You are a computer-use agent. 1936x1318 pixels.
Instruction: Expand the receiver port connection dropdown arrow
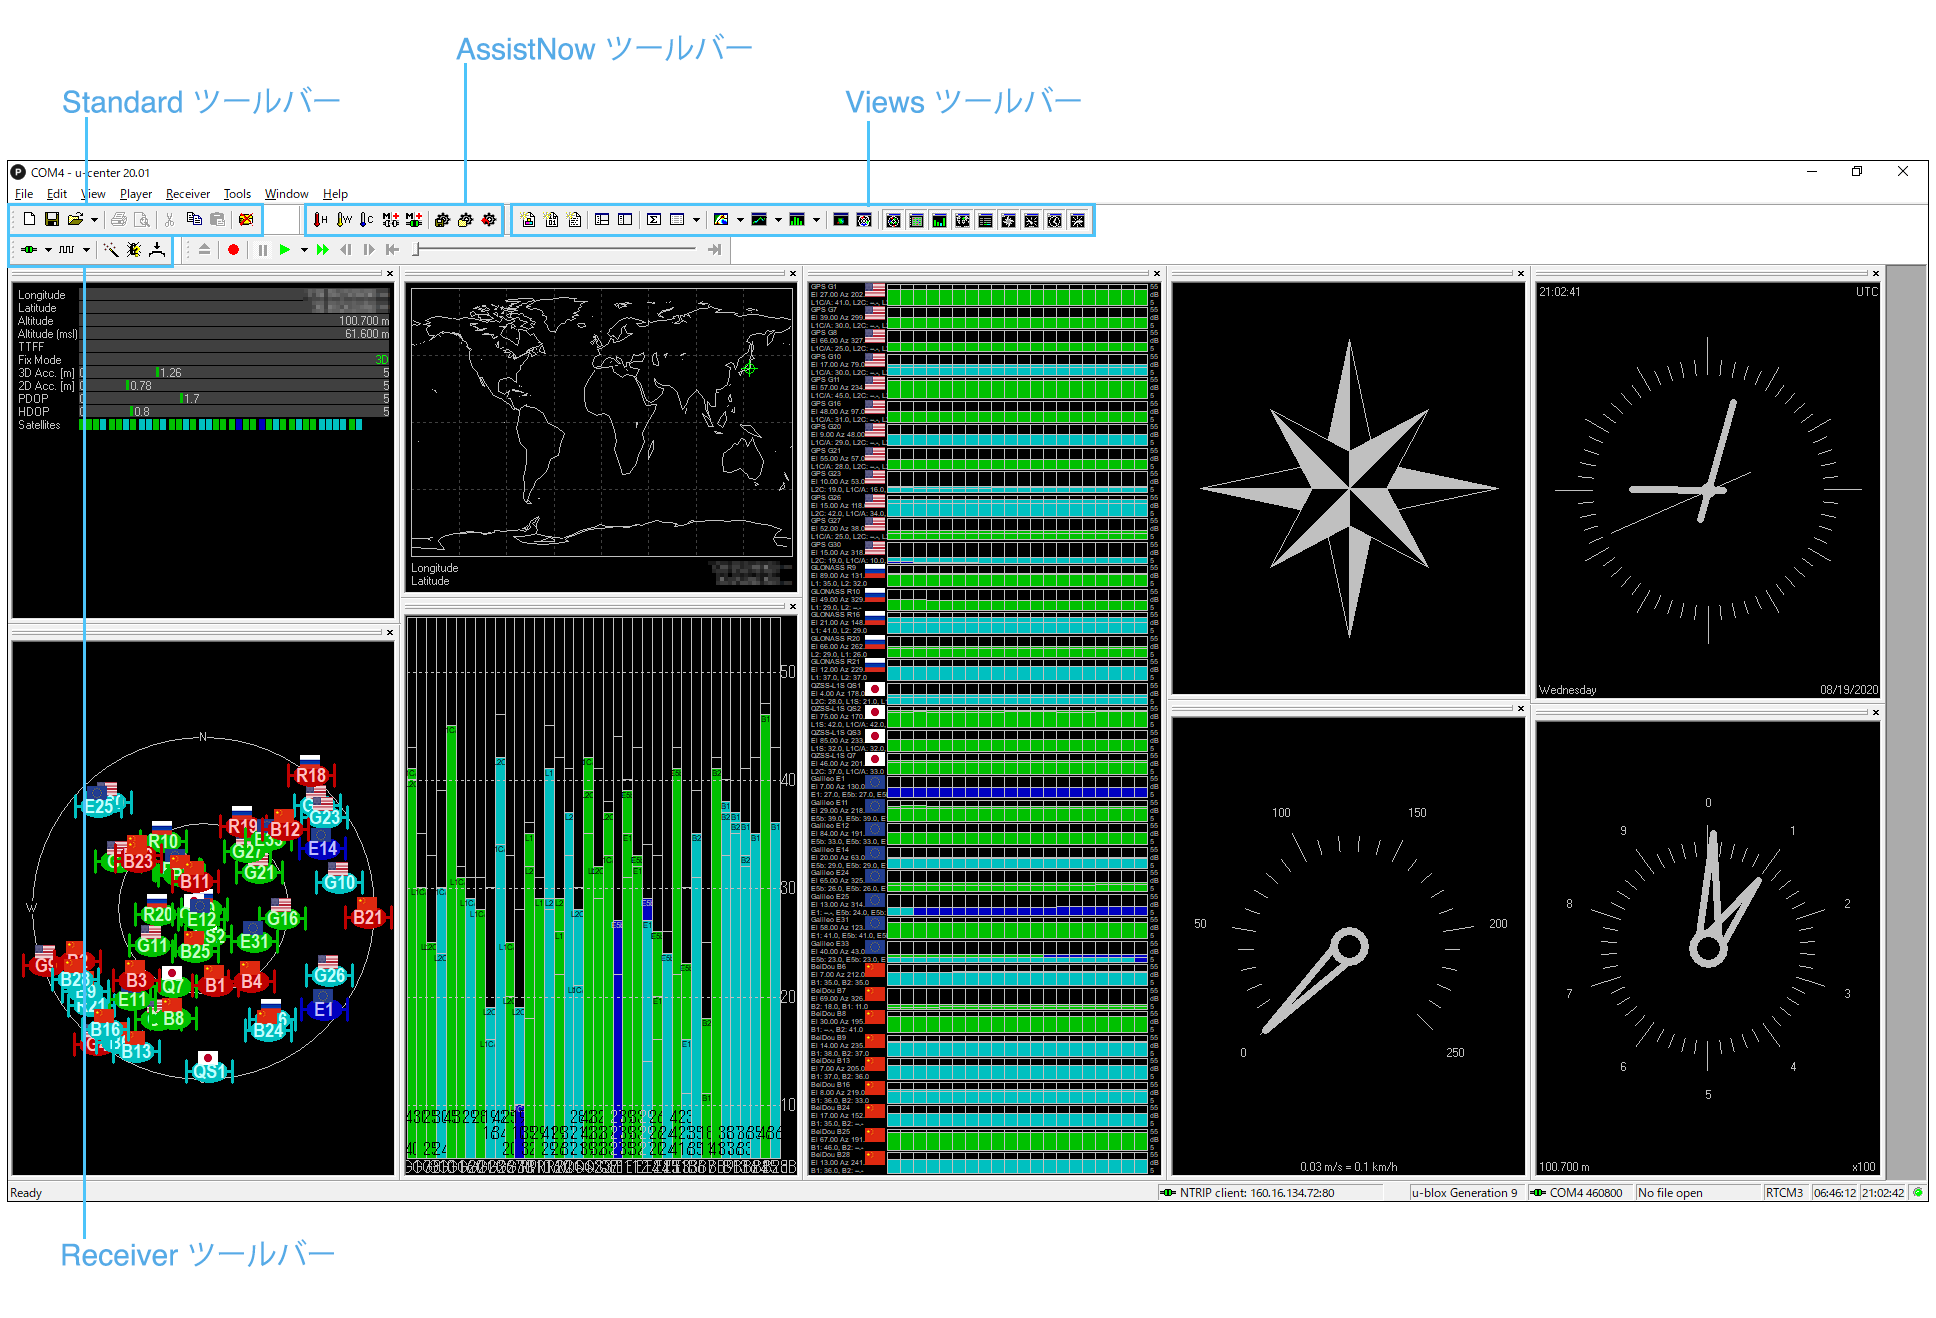[48, 250]
